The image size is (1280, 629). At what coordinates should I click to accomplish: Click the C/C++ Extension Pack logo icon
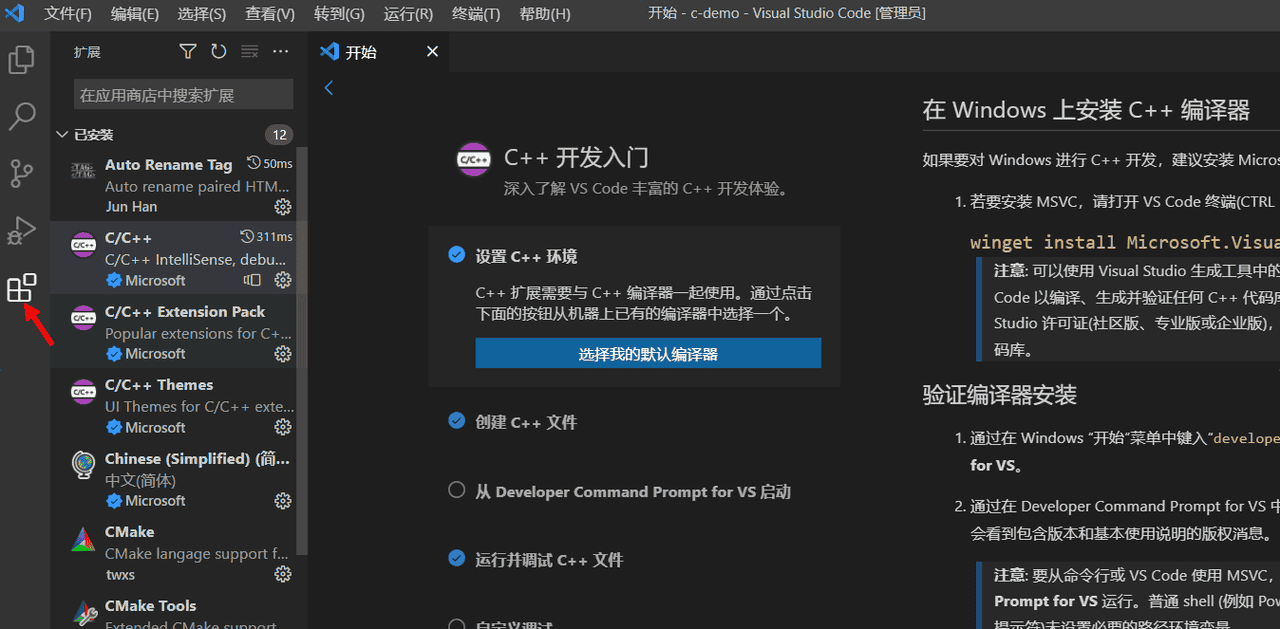(83, 318)
